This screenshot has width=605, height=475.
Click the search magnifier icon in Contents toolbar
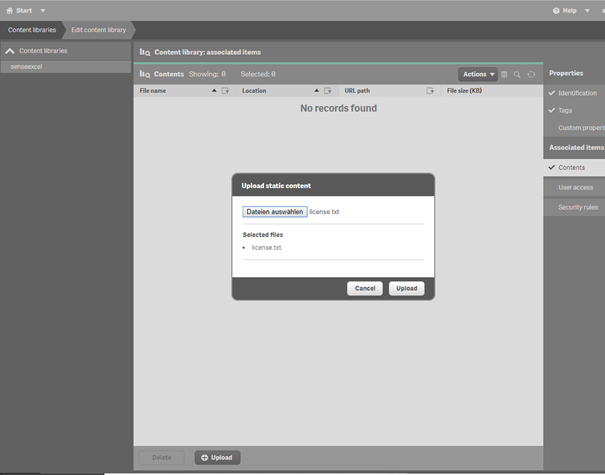click(x=517, y=74)
